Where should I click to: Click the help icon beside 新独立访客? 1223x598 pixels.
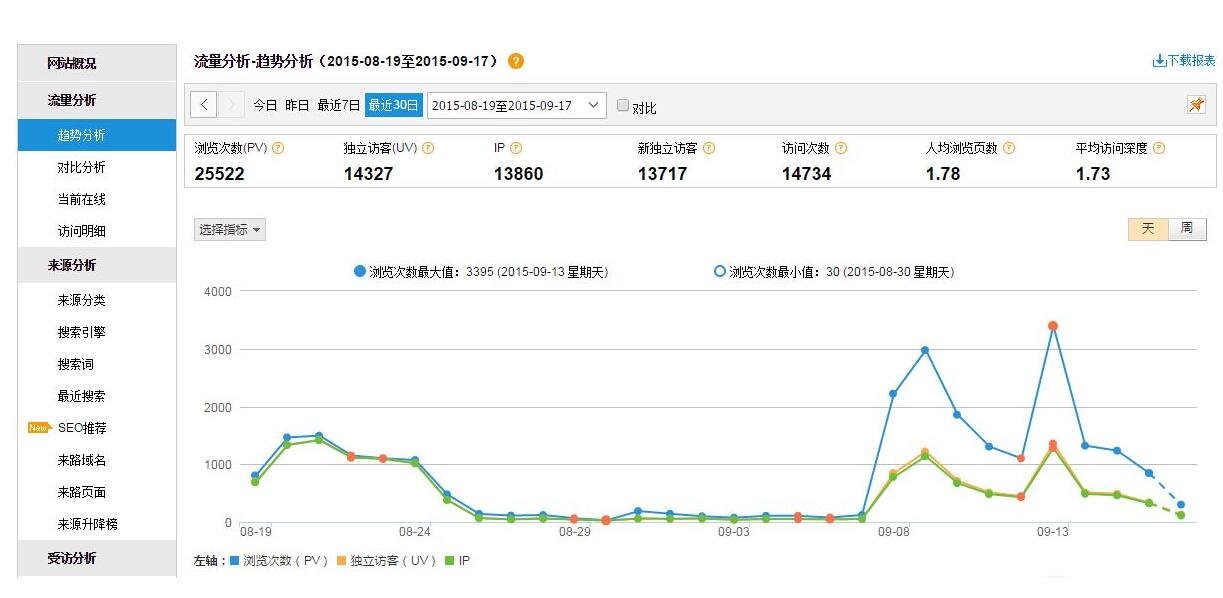pos(709,147)
